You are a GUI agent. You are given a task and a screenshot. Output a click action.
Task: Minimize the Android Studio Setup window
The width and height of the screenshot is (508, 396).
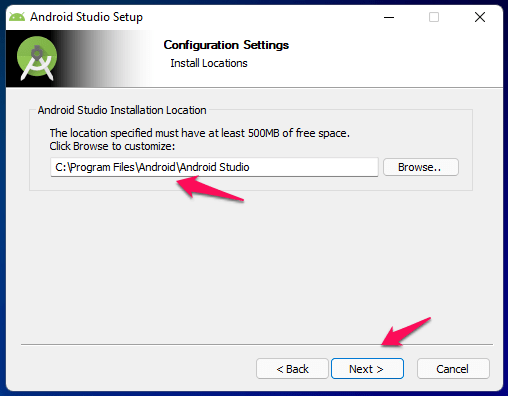click(389, 17)
